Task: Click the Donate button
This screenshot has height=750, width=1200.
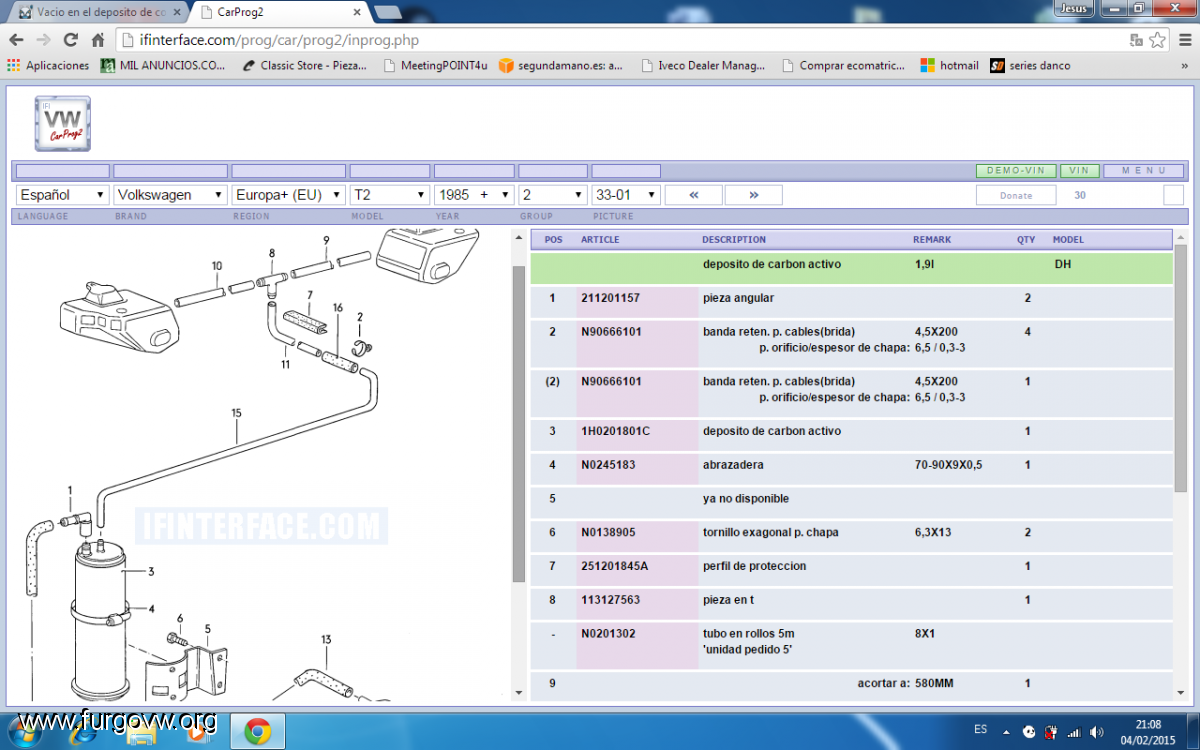Action: pyautogui.click(x=1015, y=196)
